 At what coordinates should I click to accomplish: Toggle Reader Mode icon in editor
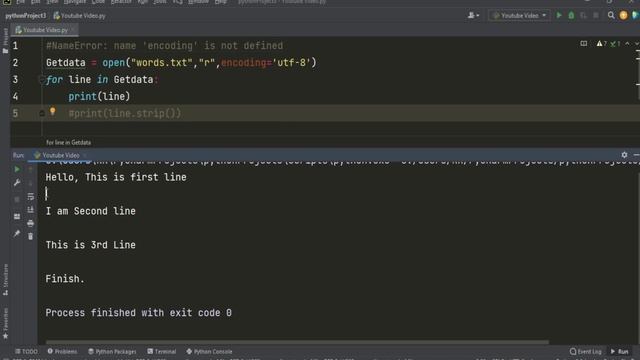(x=584, y=44)
